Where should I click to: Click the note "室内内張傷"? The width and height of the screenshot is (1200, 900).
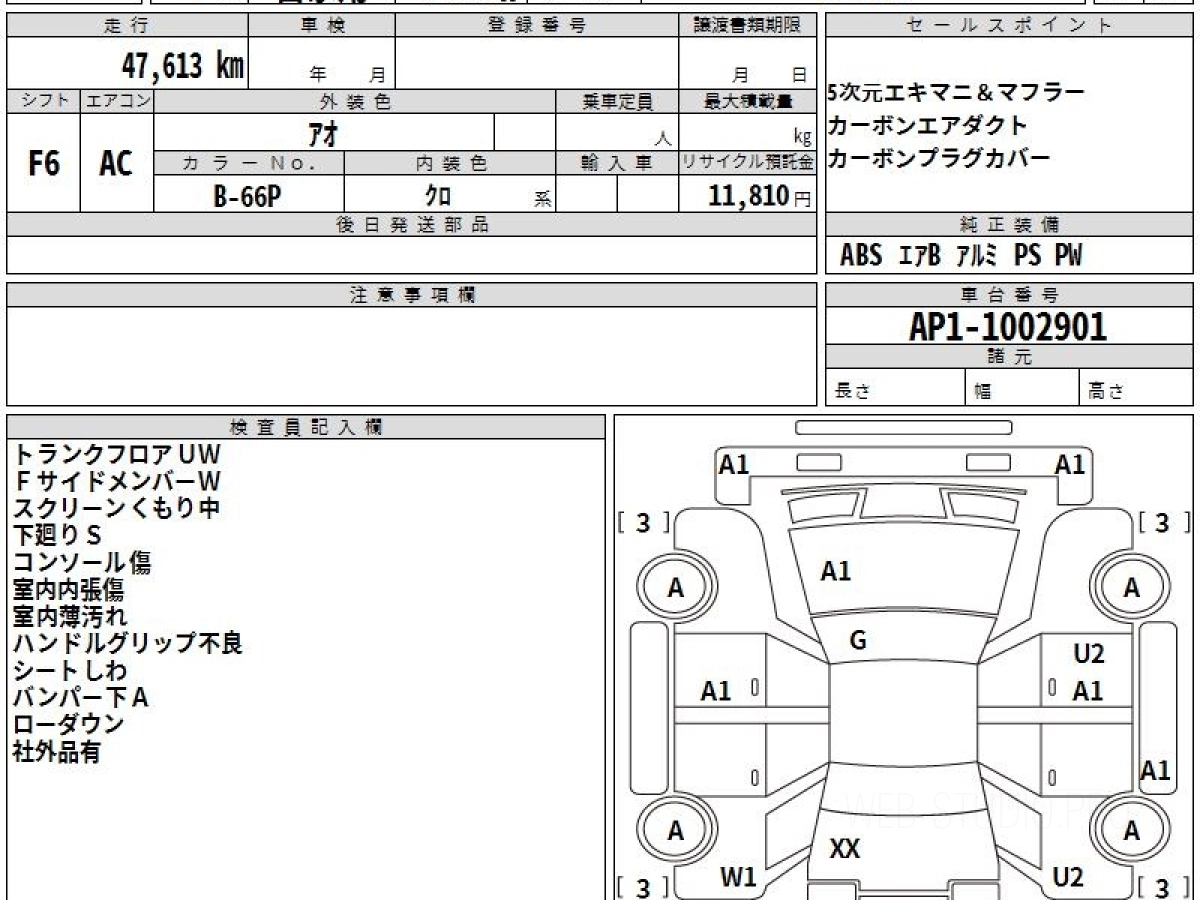68,589
